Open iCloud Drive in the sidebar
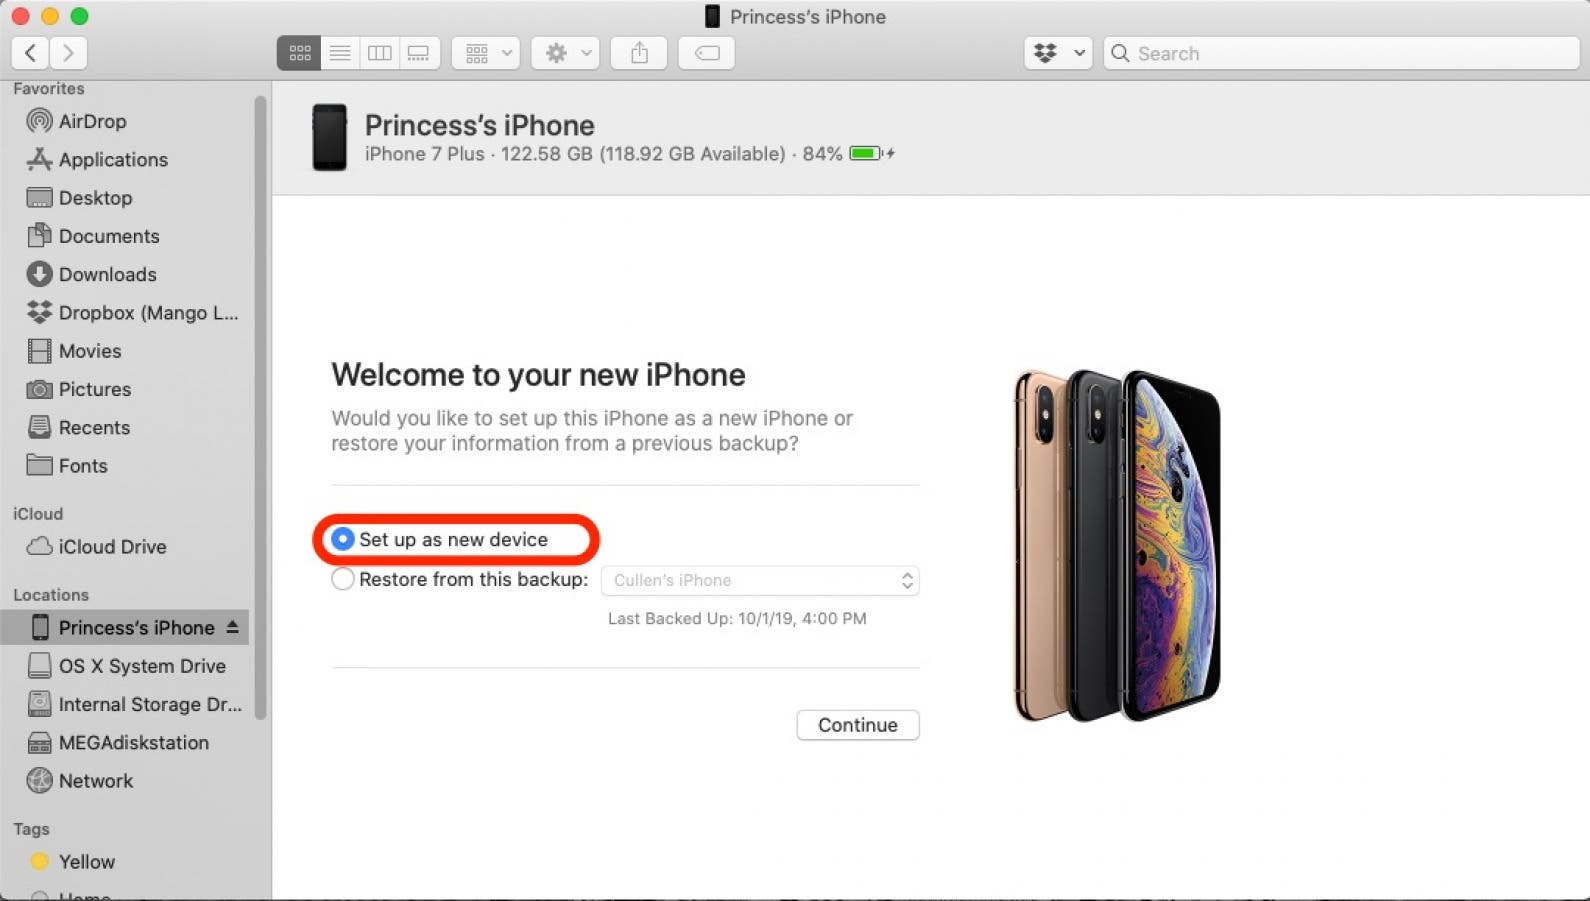The image size is (1590, 901). tap(112, 547)
